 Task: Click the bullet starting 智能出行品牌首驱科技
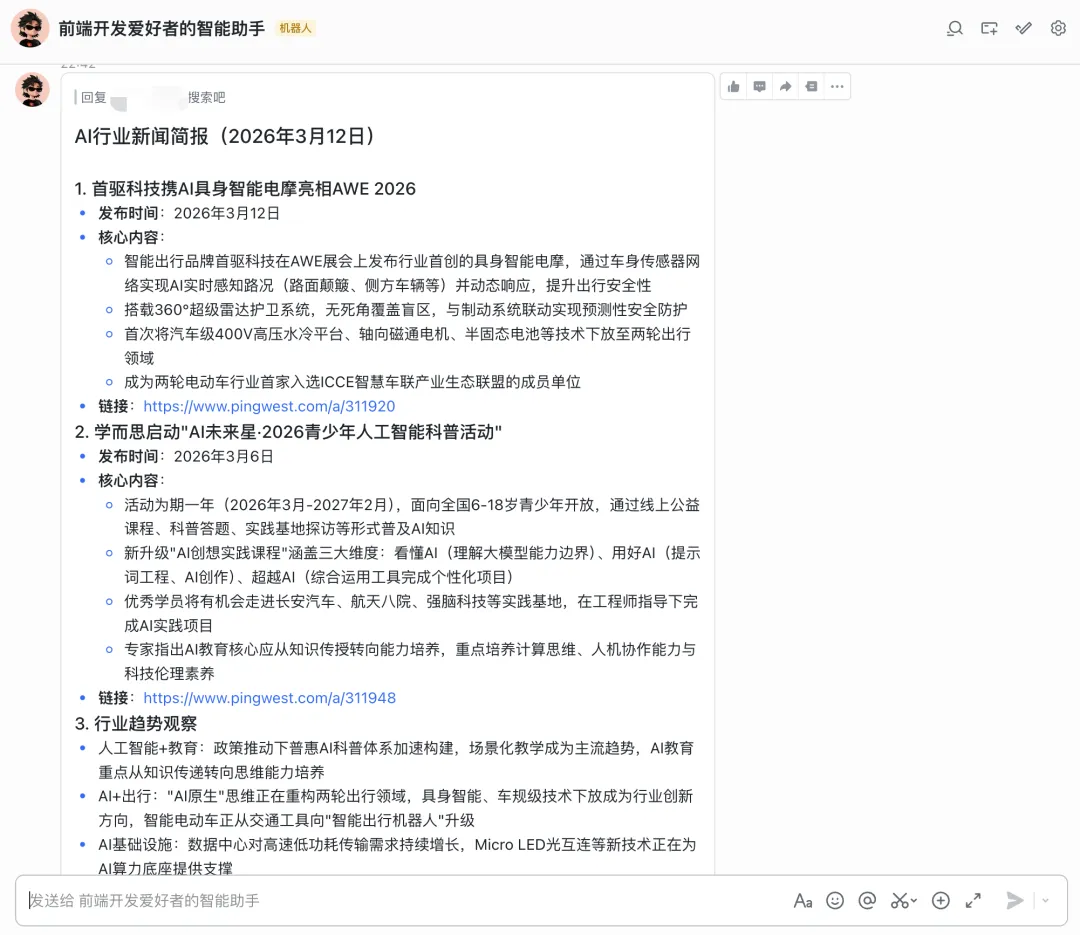[x=412, y=274]
